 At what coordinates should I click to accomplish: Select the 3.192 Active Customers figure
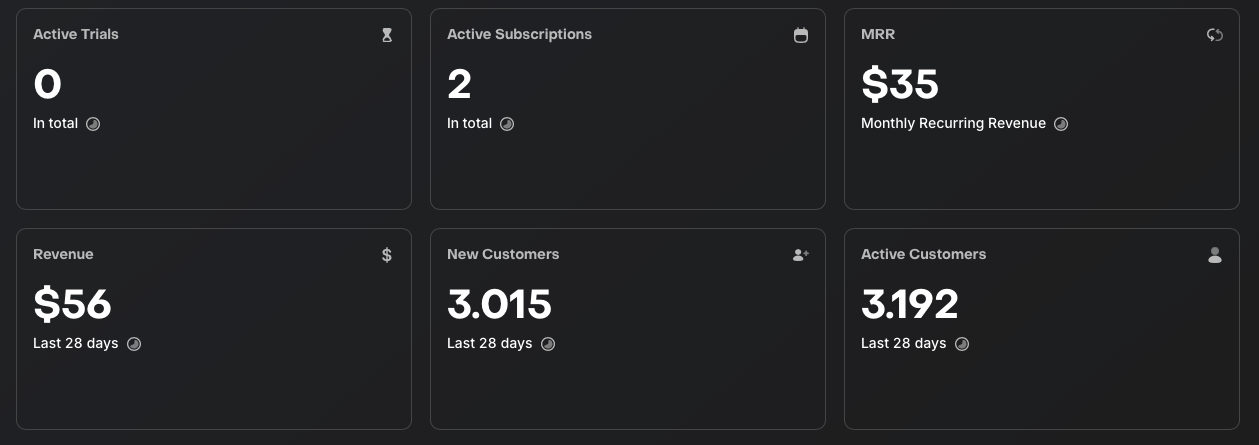[910, 305]
